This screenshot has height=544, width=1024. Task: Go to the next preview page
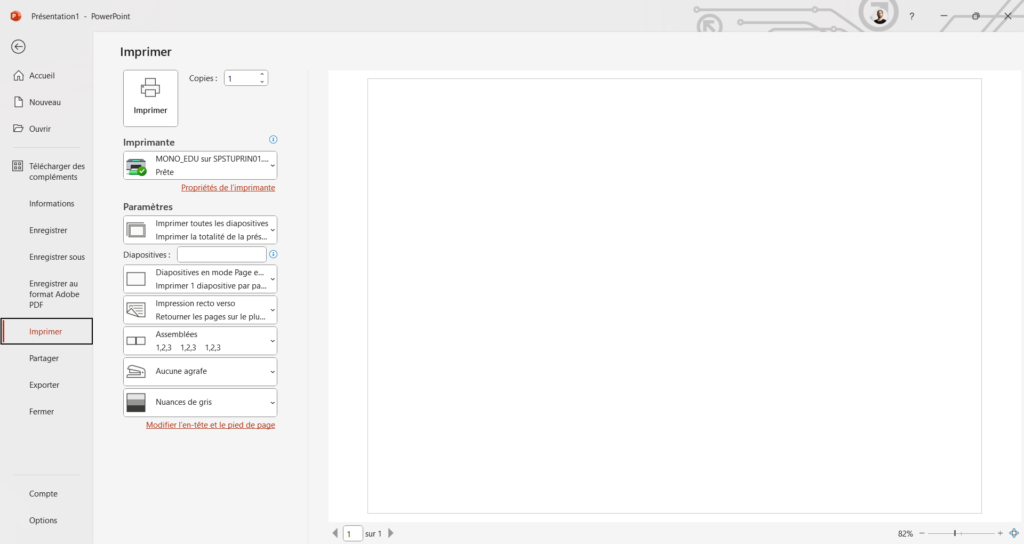tap(391, 534)
